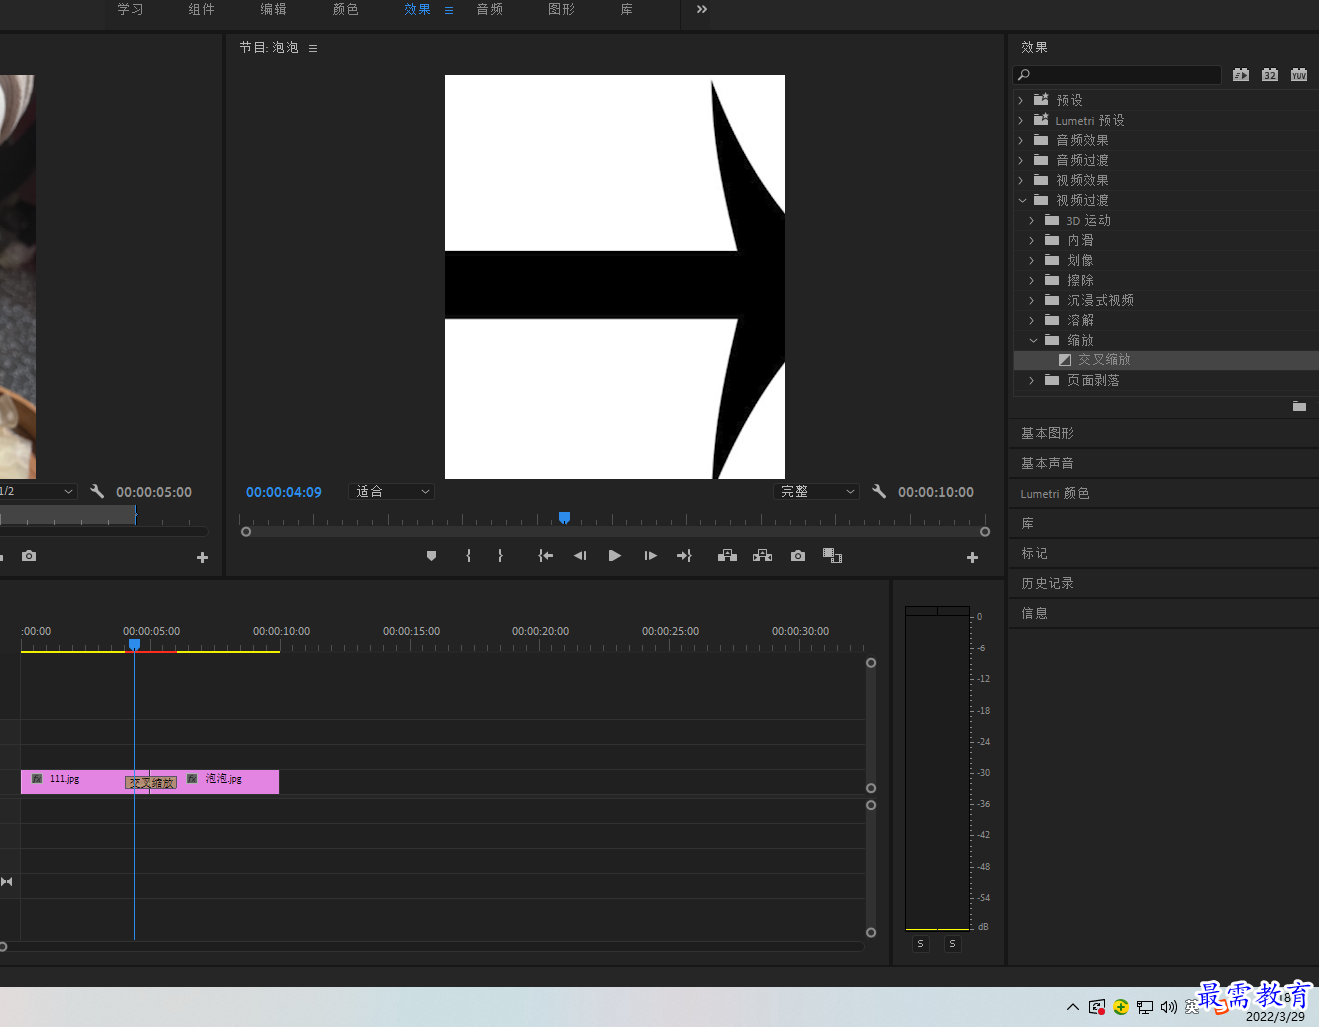1319x1027 pixels.
Task: Expand the 音频过渡 folder
Action: (1021, 160)
